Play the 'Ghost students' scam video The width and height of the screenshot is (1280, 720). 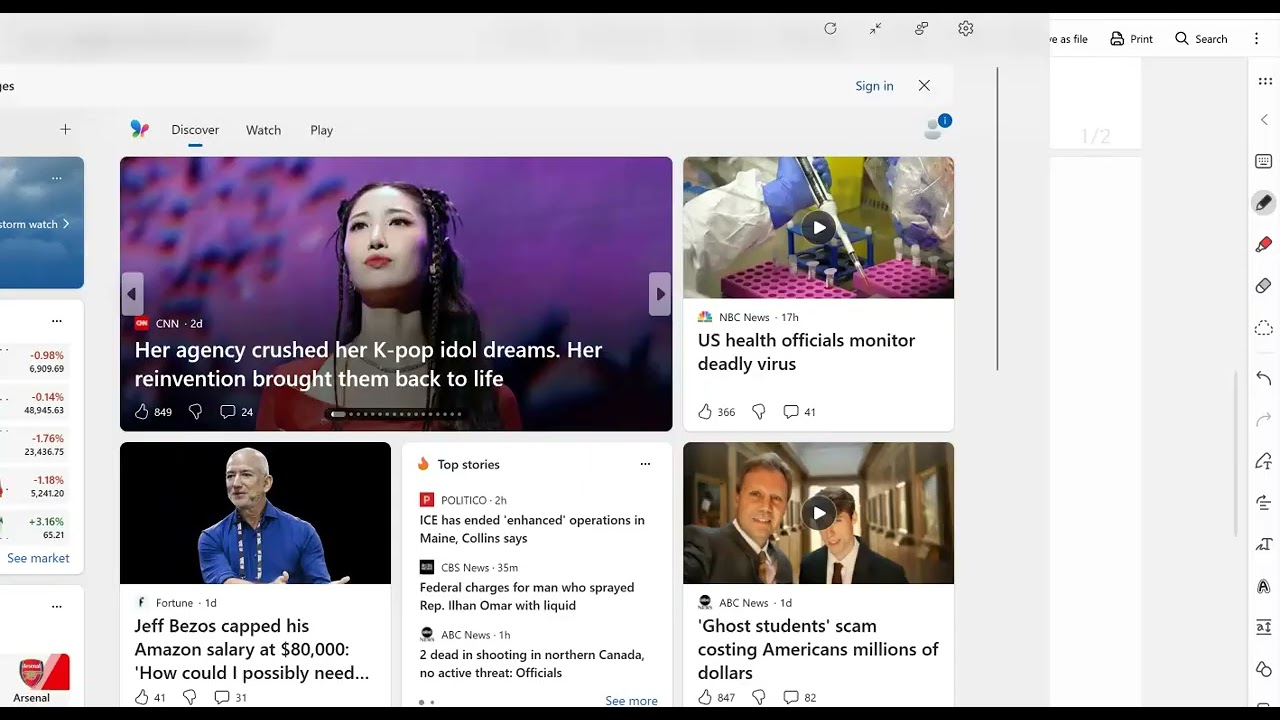[x=819, y=513]
